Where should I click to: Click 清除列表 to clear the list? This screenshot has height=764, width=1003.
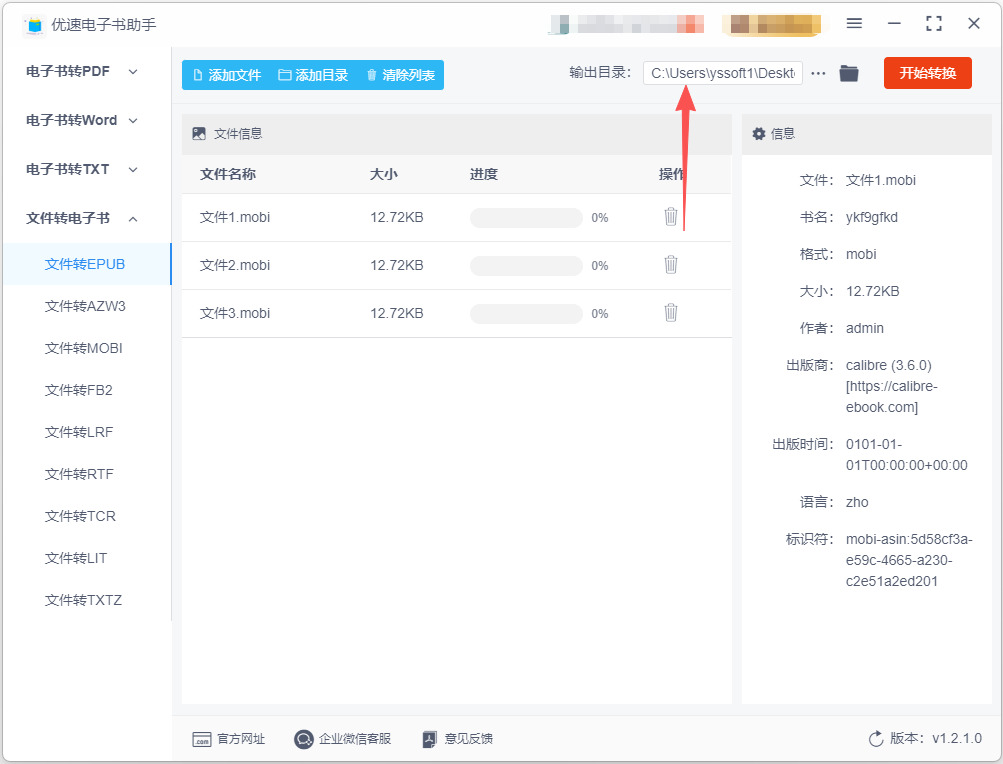[x=400, y=75]
